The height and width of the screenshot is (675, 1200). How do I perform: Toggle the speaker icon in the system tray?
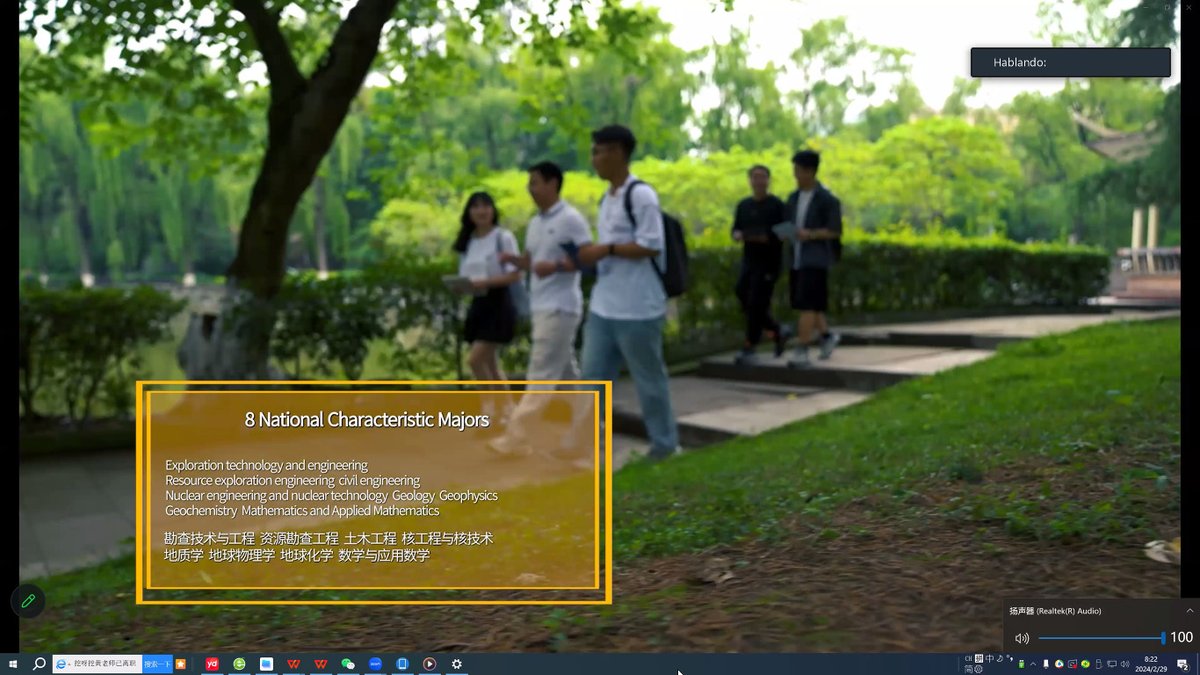coord(1124,663)
